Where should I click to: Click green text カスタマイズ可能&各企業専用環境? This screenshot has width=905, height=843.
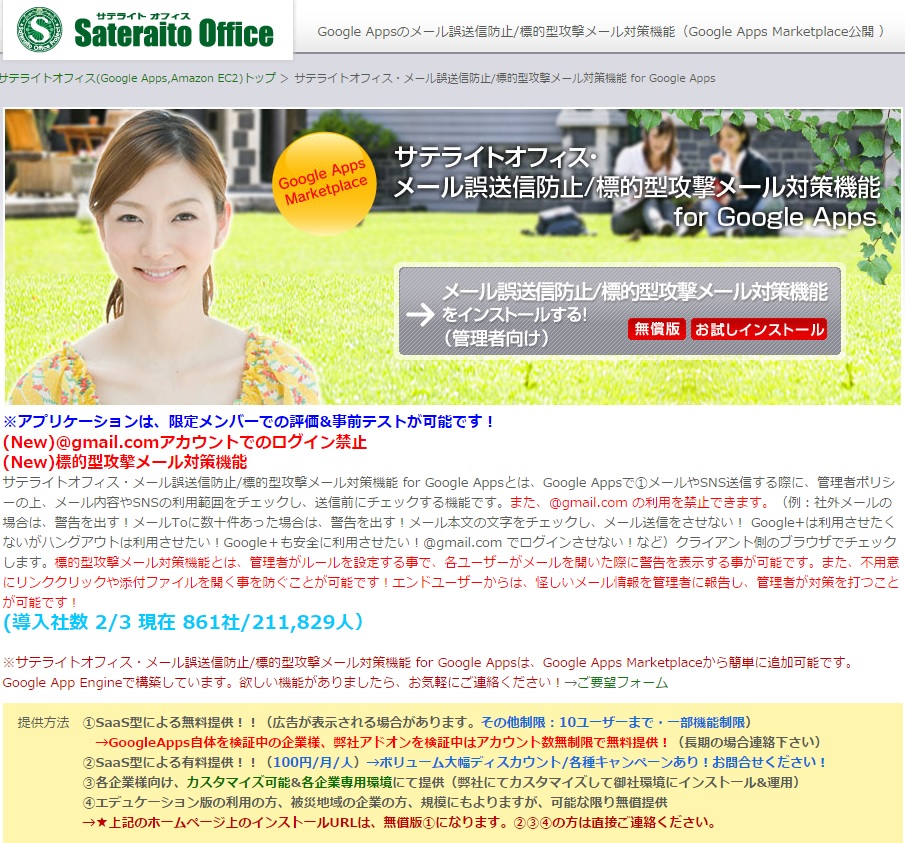click(289, 782)
